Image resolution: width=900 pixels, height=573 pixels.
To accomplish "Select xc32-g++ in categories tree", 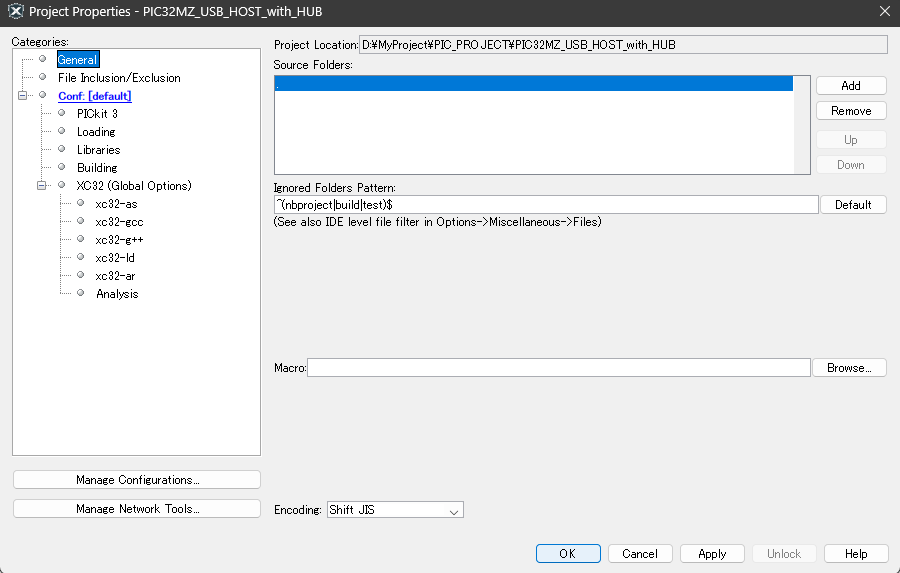I will click(120, 240).
